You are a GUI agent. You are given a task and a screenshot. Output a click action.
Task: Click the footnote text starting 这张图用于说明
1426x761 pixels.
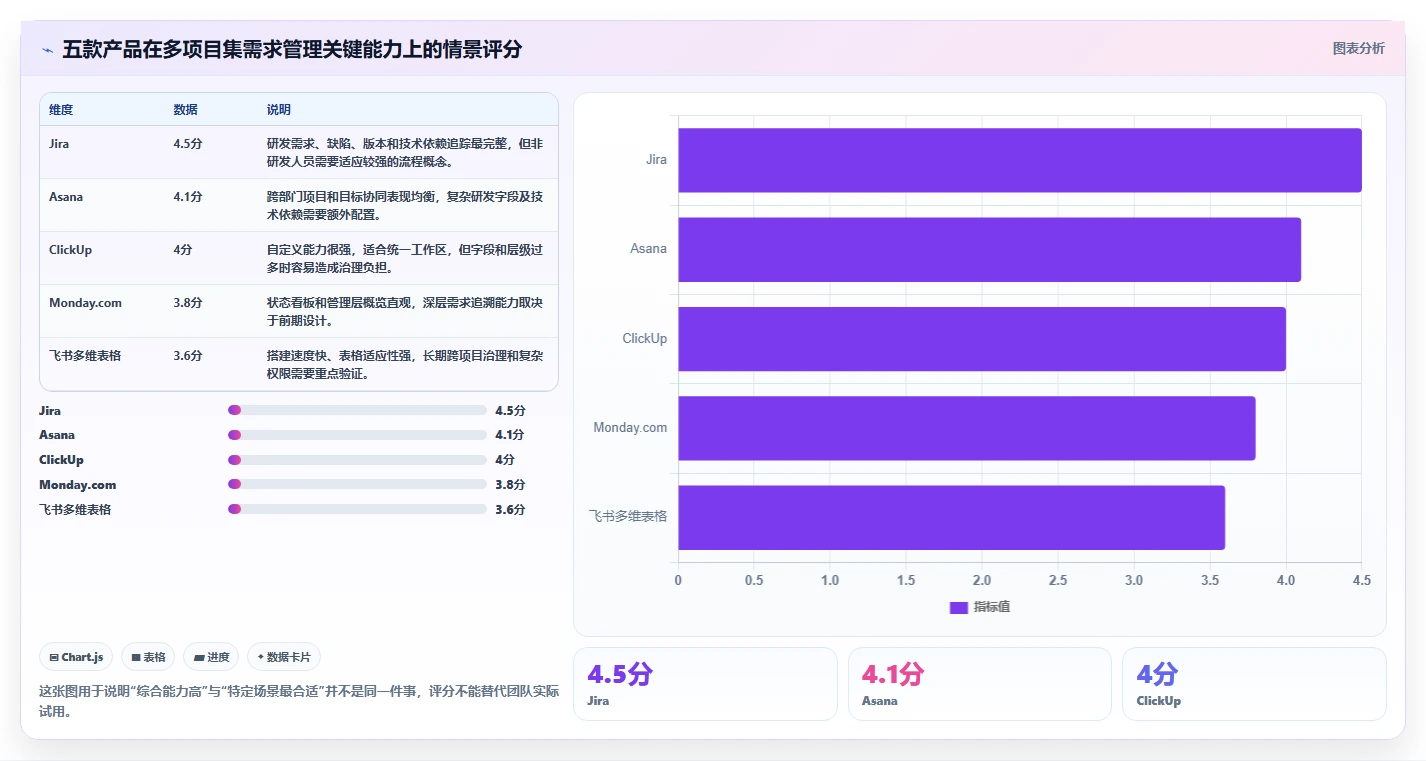click(299, 701)
